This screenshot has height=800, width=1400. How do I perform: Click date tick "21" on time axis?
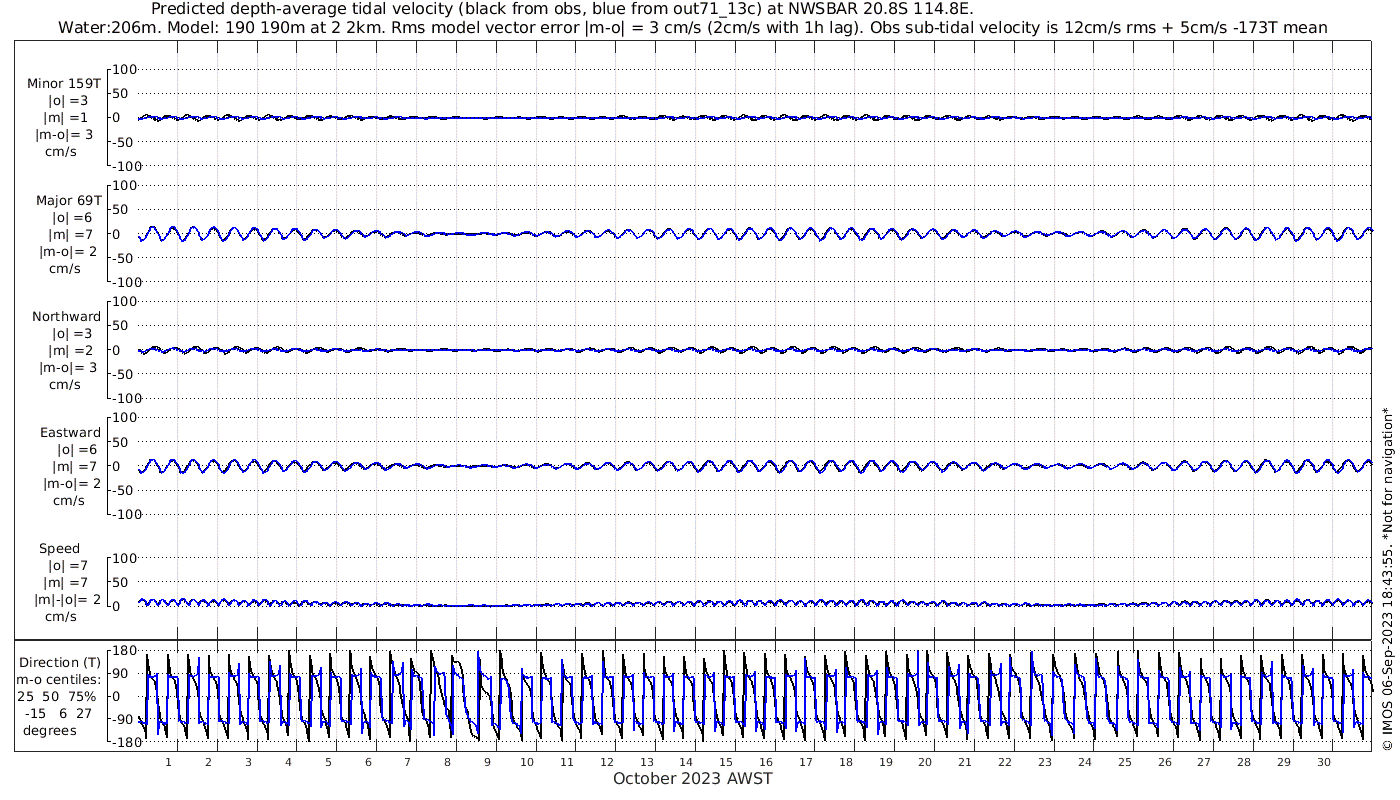click(965, 762)
